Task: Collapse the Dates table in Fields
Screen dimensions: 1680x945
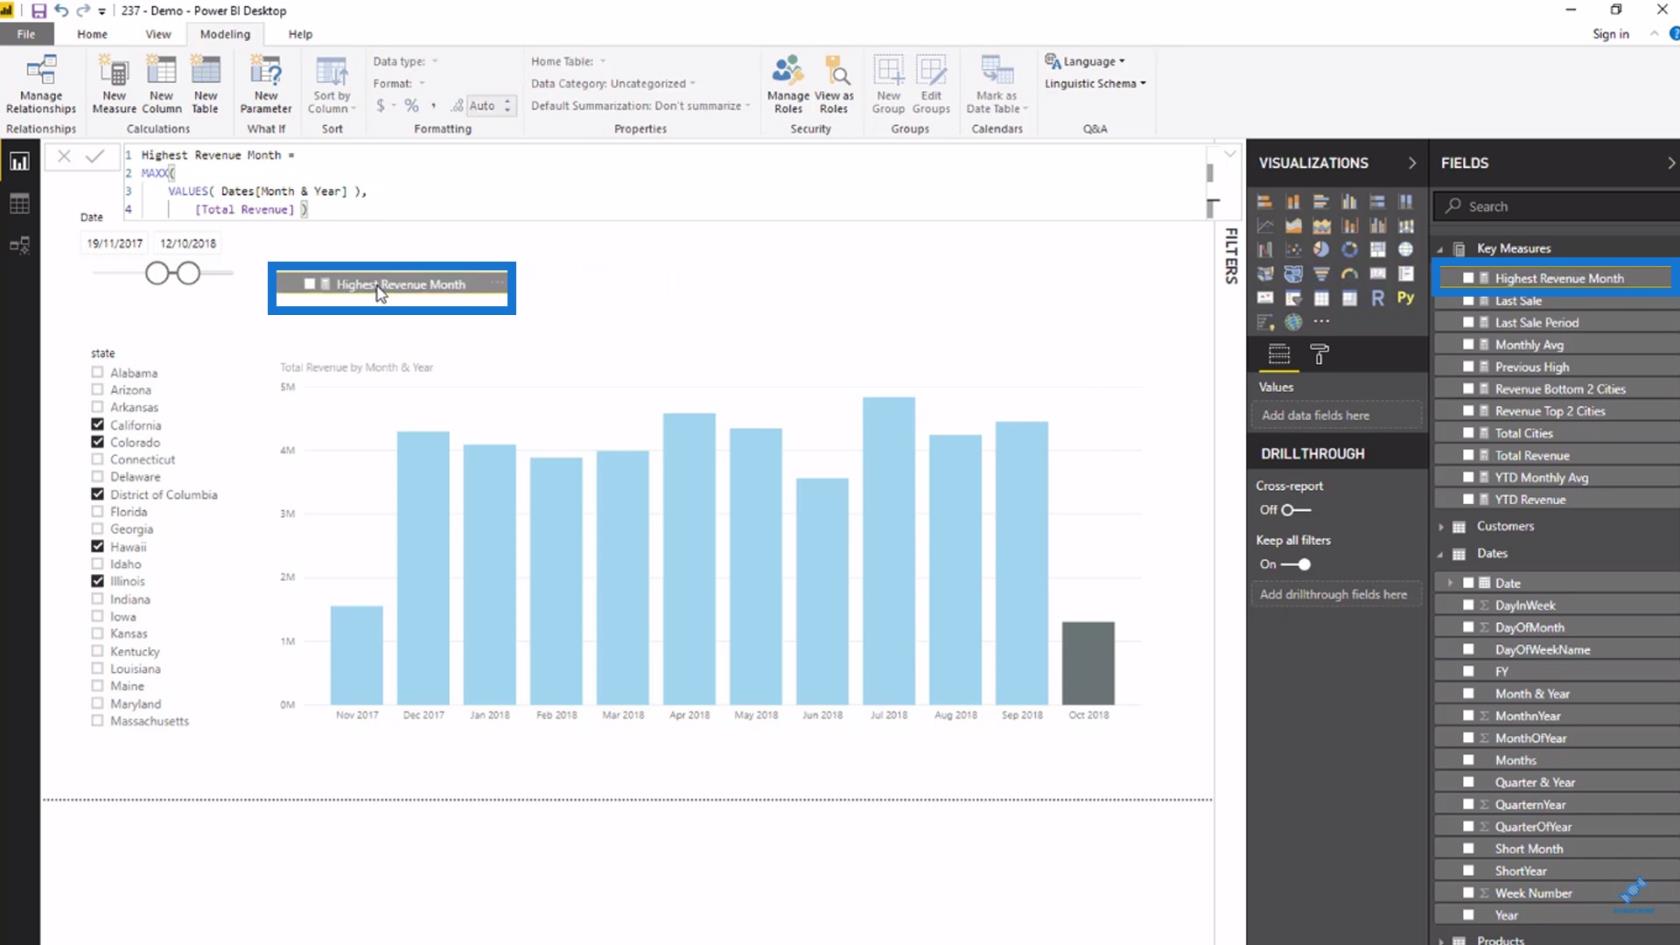Action: (x=1441, y=553)
